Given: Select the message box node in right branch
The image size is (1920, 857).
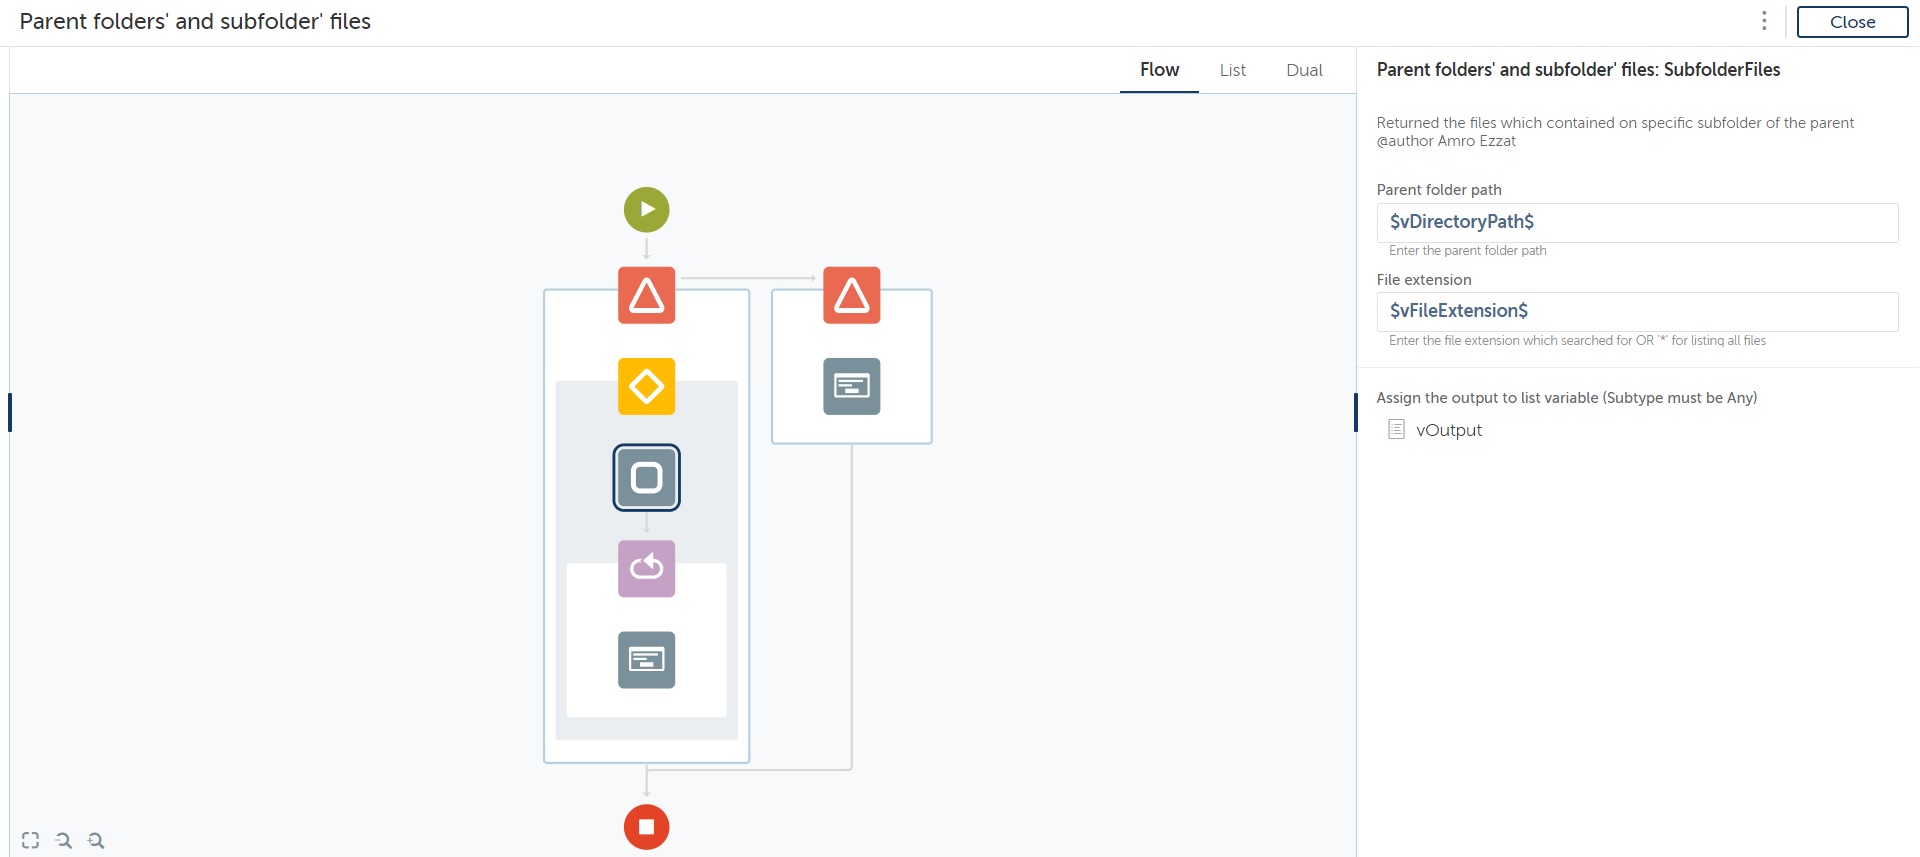Looking at the screenshot, I should 851,386.
